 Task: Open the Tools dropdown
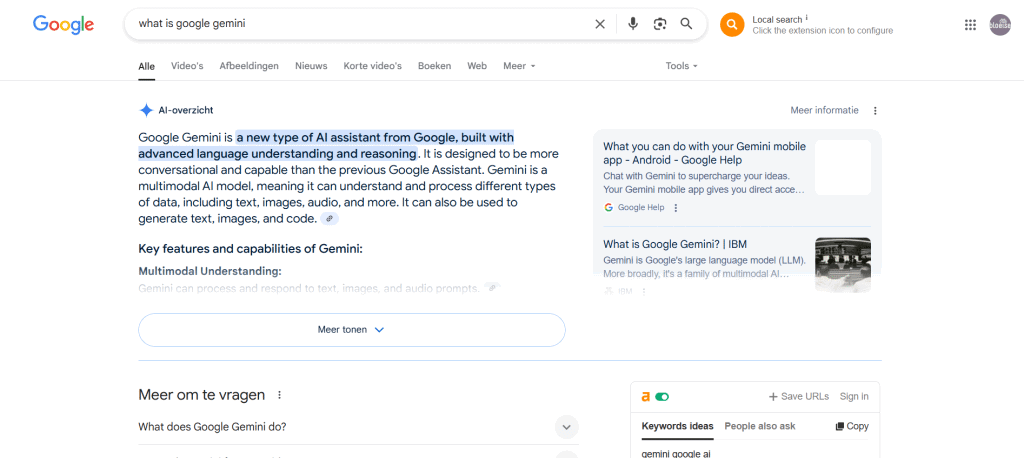[x=682, y=66]
